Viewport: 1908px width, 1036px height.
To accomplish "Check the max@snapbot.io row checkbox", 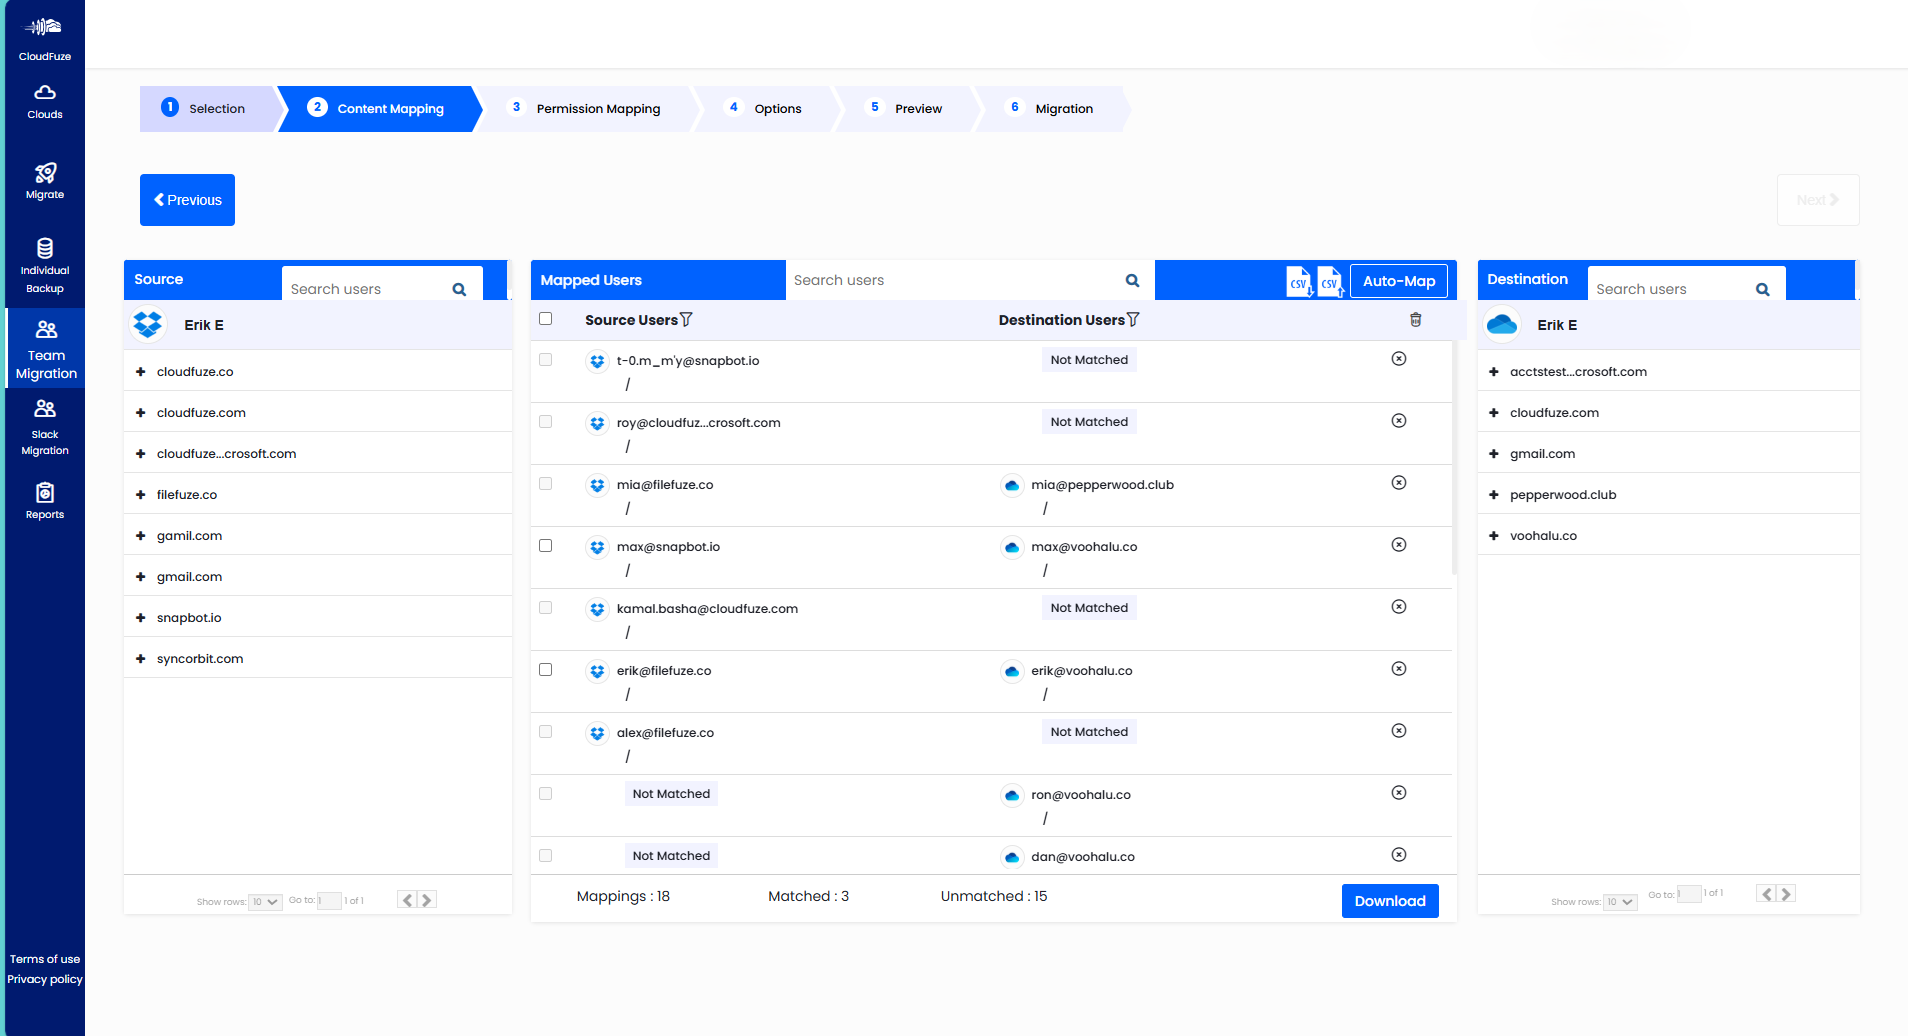I will 546,545.
